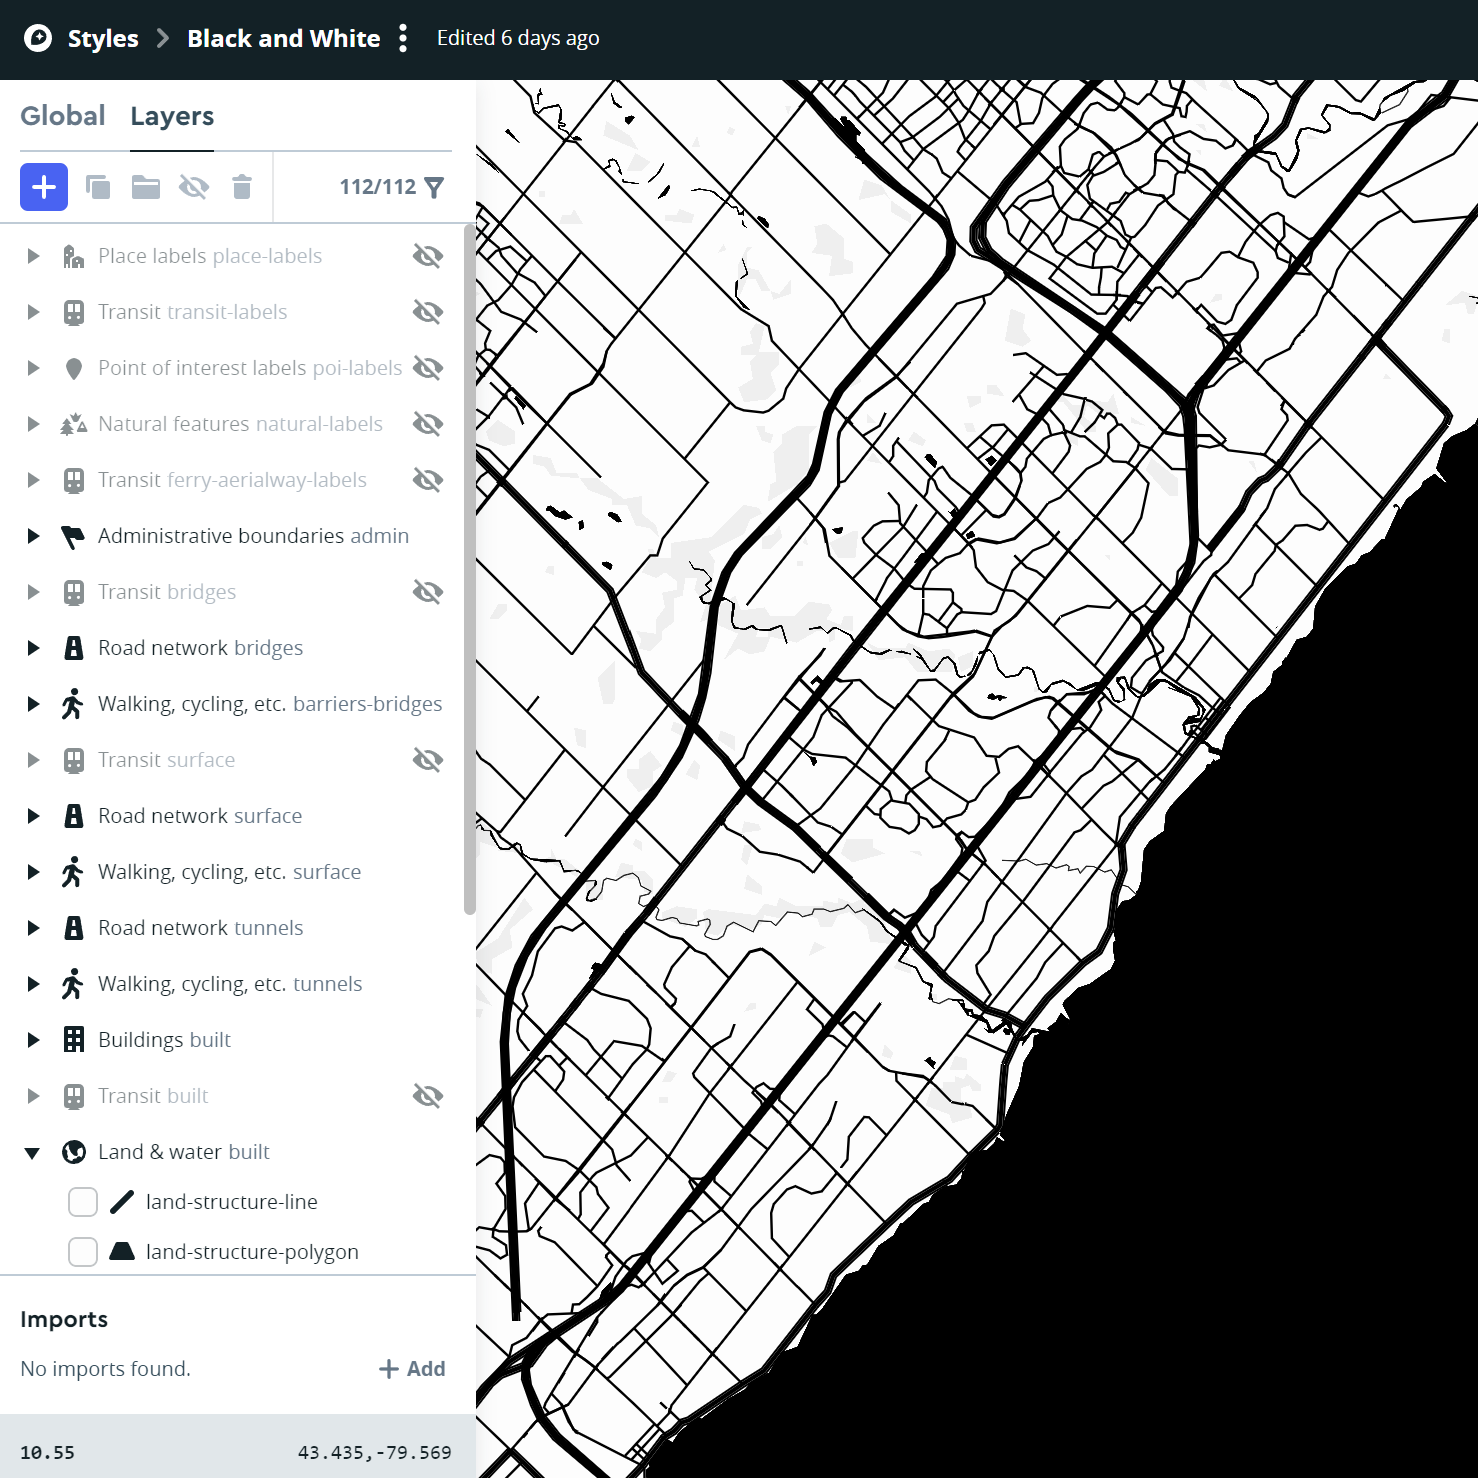Click the layer list vertical scrollbar

469,570
